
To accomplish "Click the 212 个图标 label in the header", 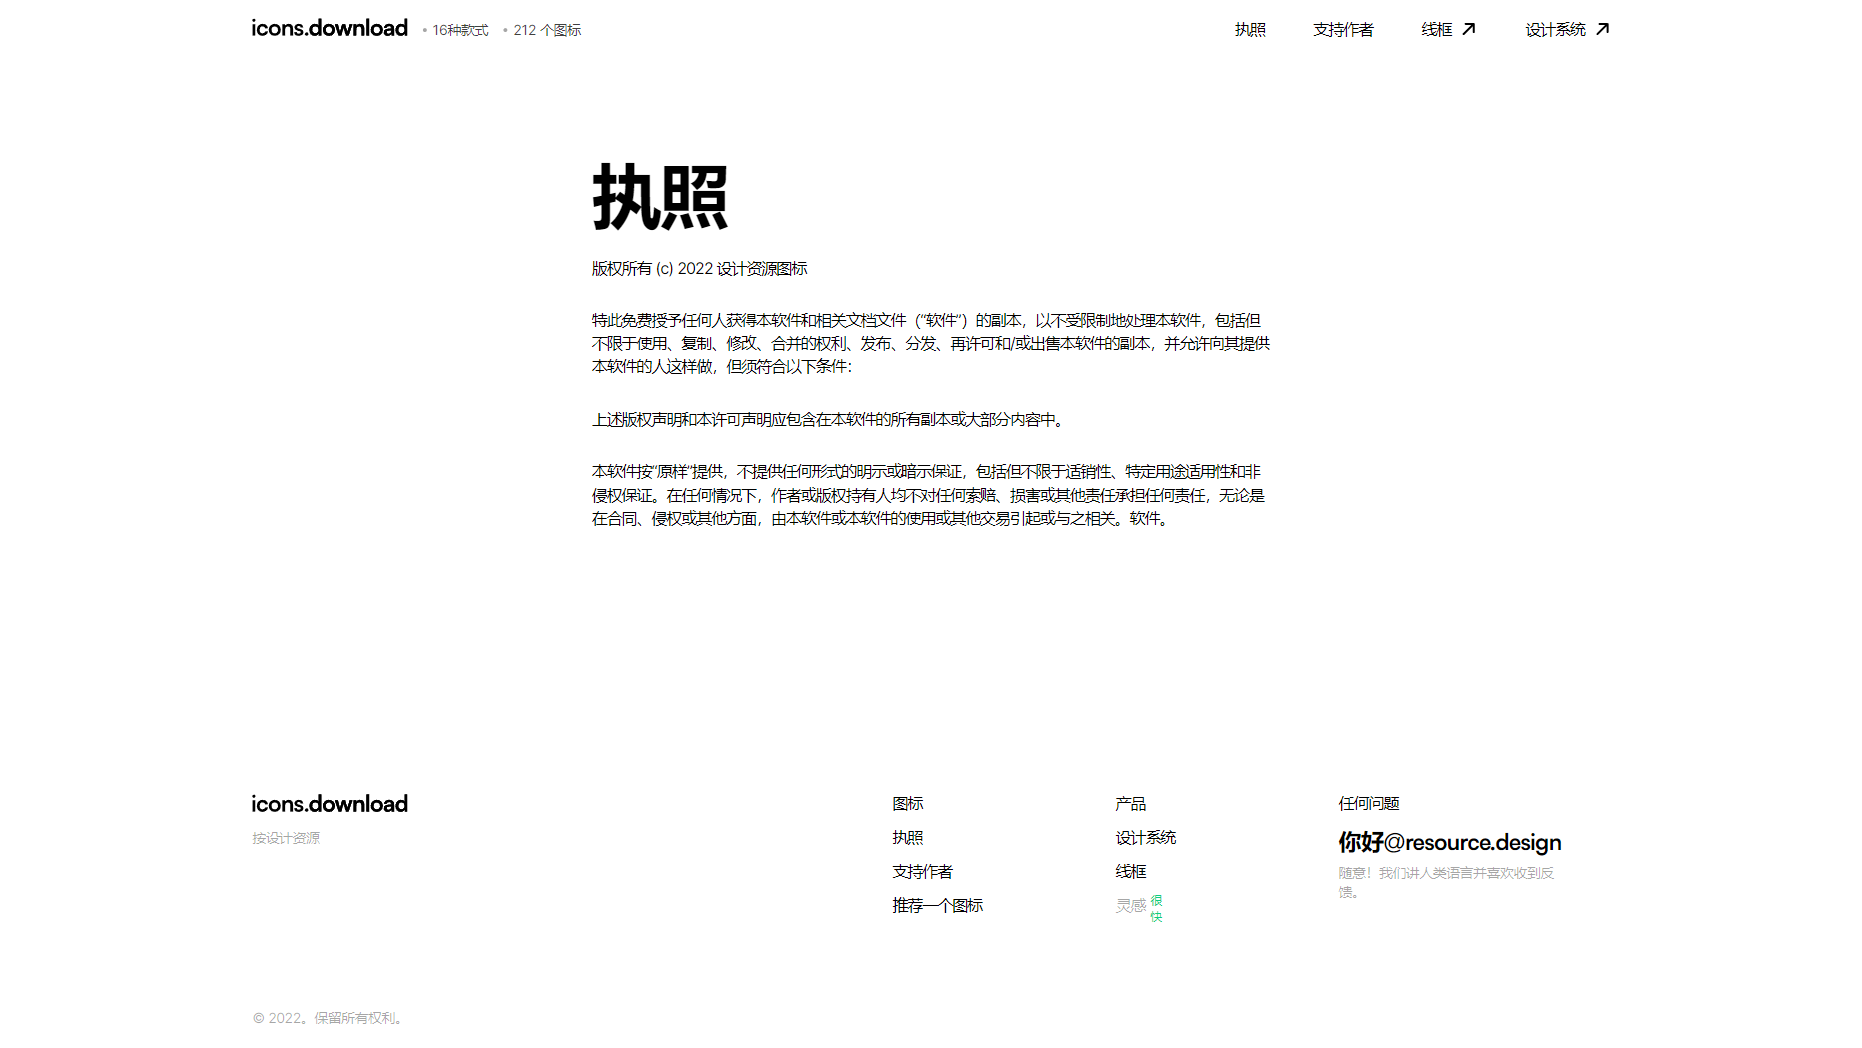I will point(547,31).
